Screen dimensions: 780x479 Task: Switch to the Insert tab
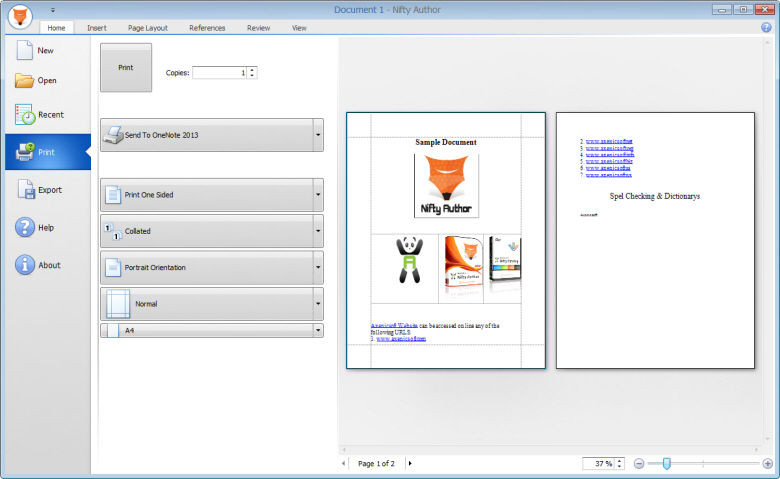click(x=97, y=28)
